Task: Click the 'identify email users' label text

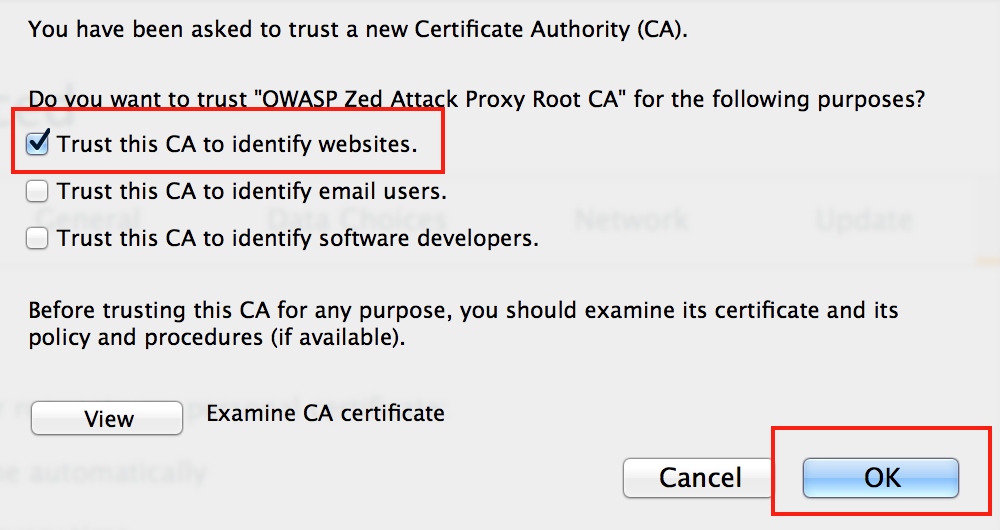Action: [252, 191]
